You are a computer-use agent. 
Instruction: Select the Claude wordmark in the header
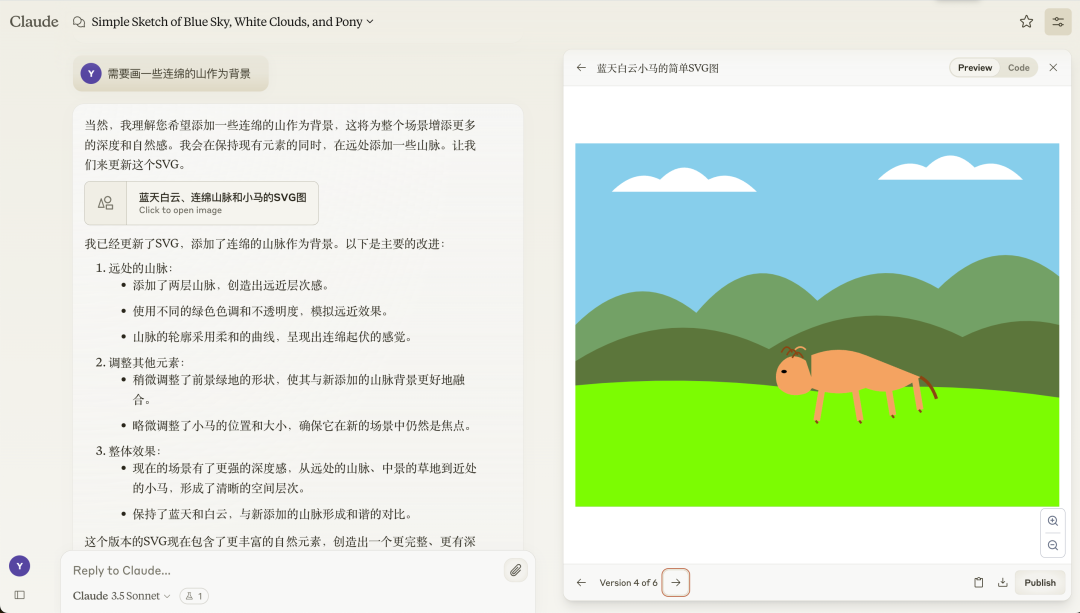34,21
